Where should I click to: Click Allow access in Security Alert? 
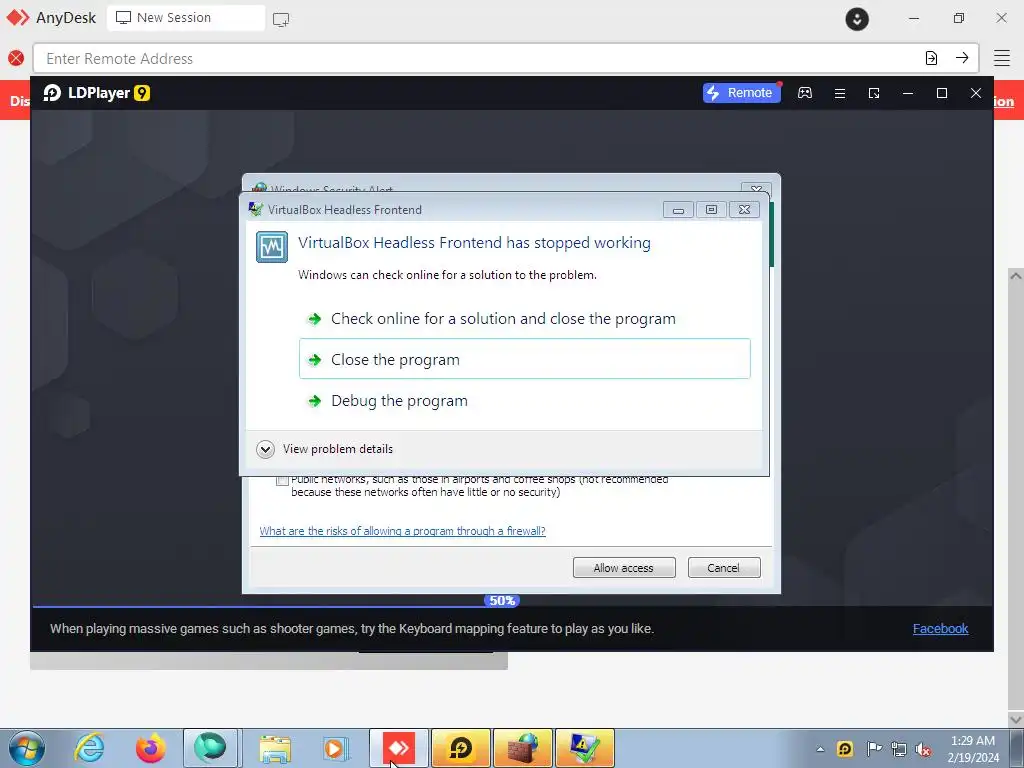click(x=624, y=568)
